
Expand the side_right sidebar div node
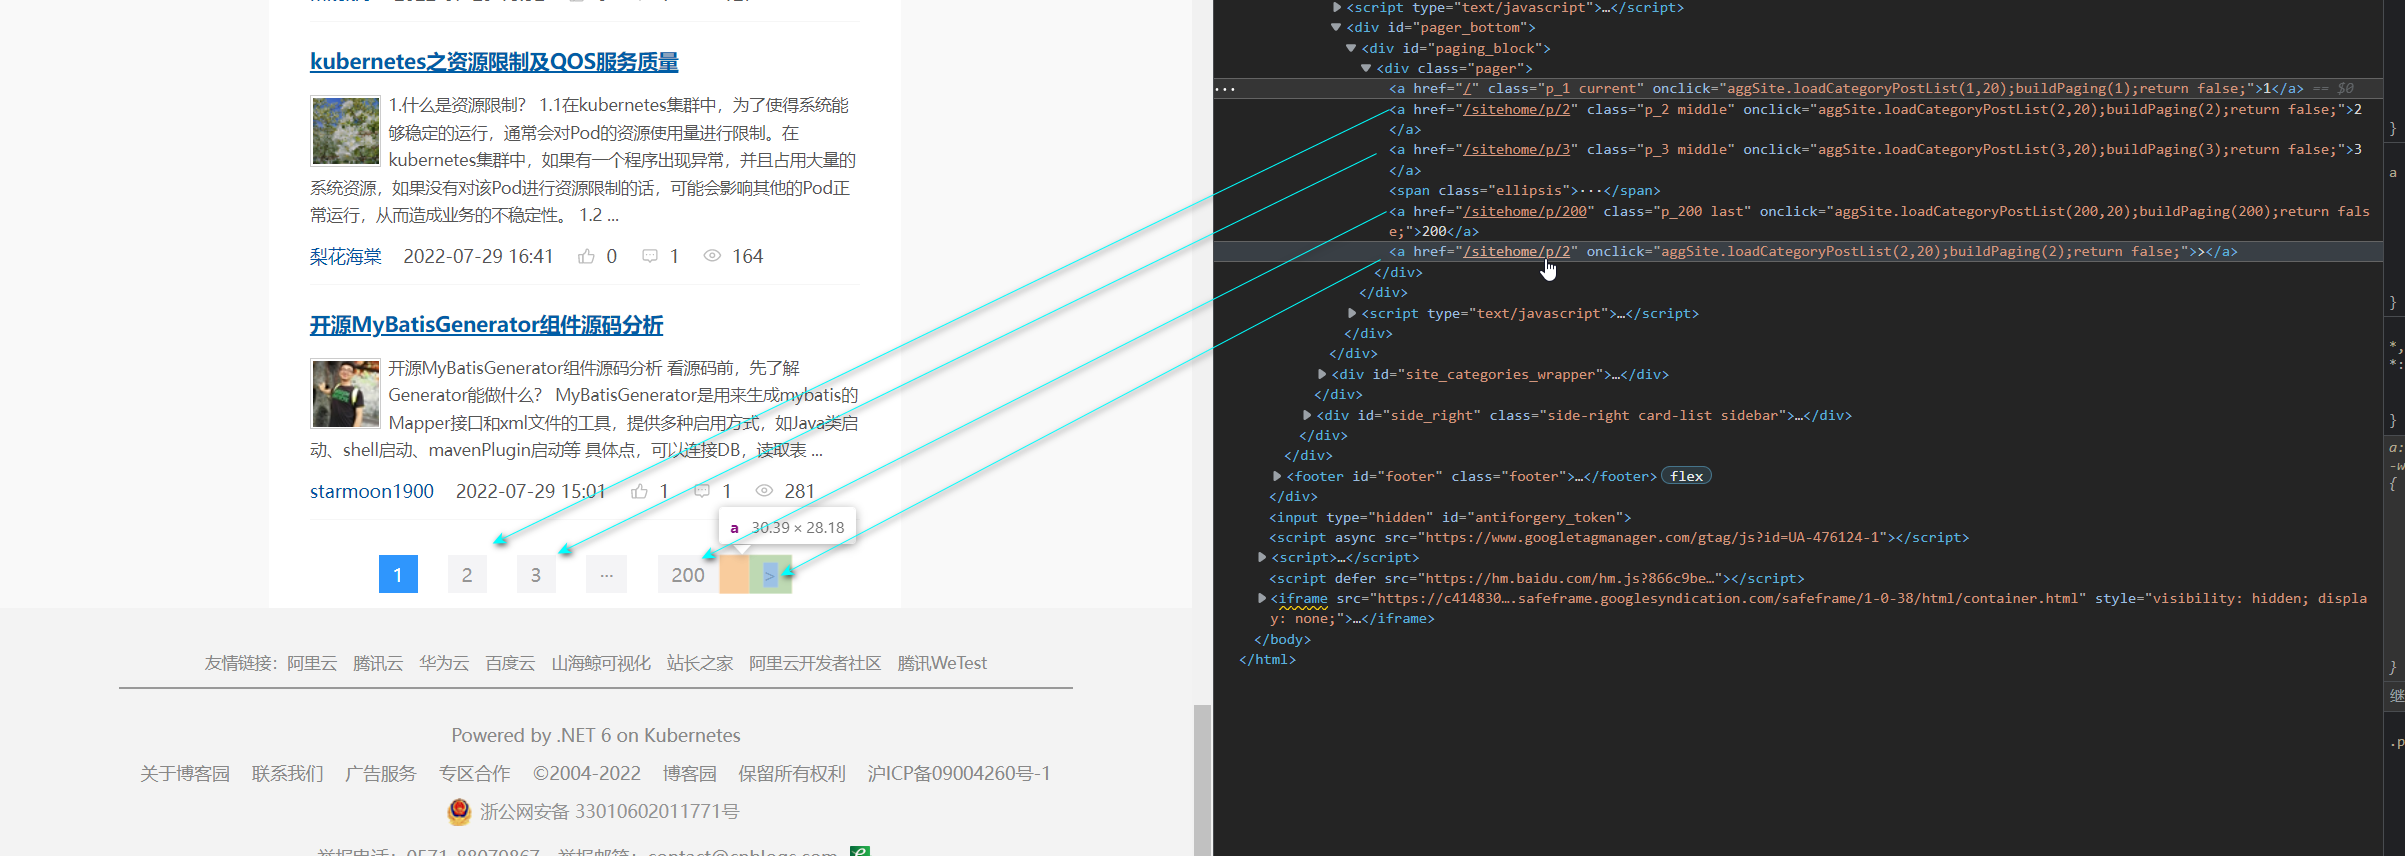point(1307,415)
